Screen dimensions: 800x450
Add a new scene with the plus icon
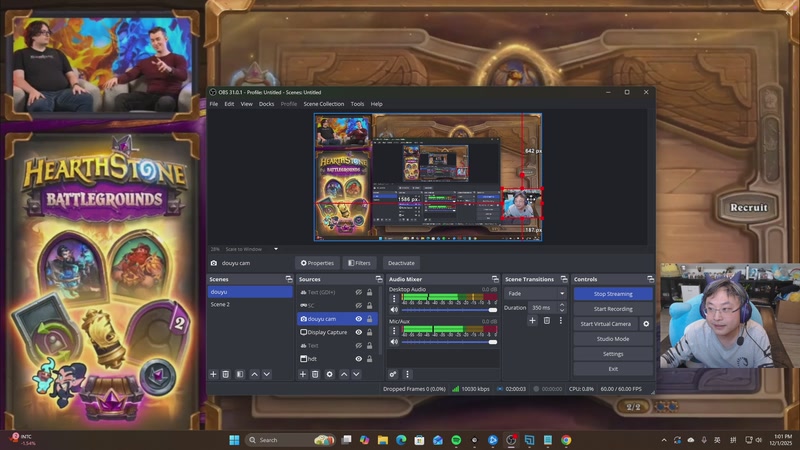coord(213,374)
